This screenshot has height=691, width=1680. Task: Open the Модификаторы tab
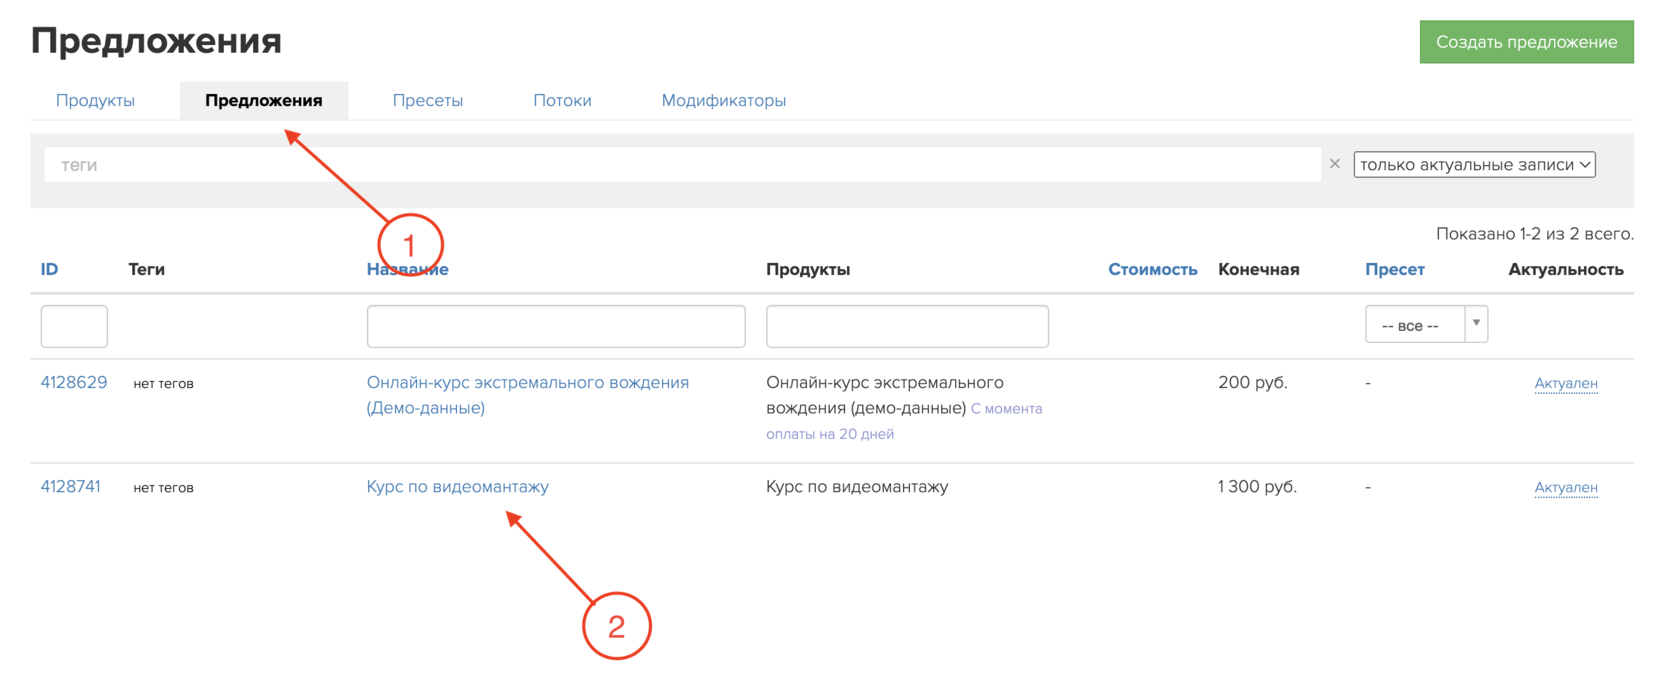(723, 100)
